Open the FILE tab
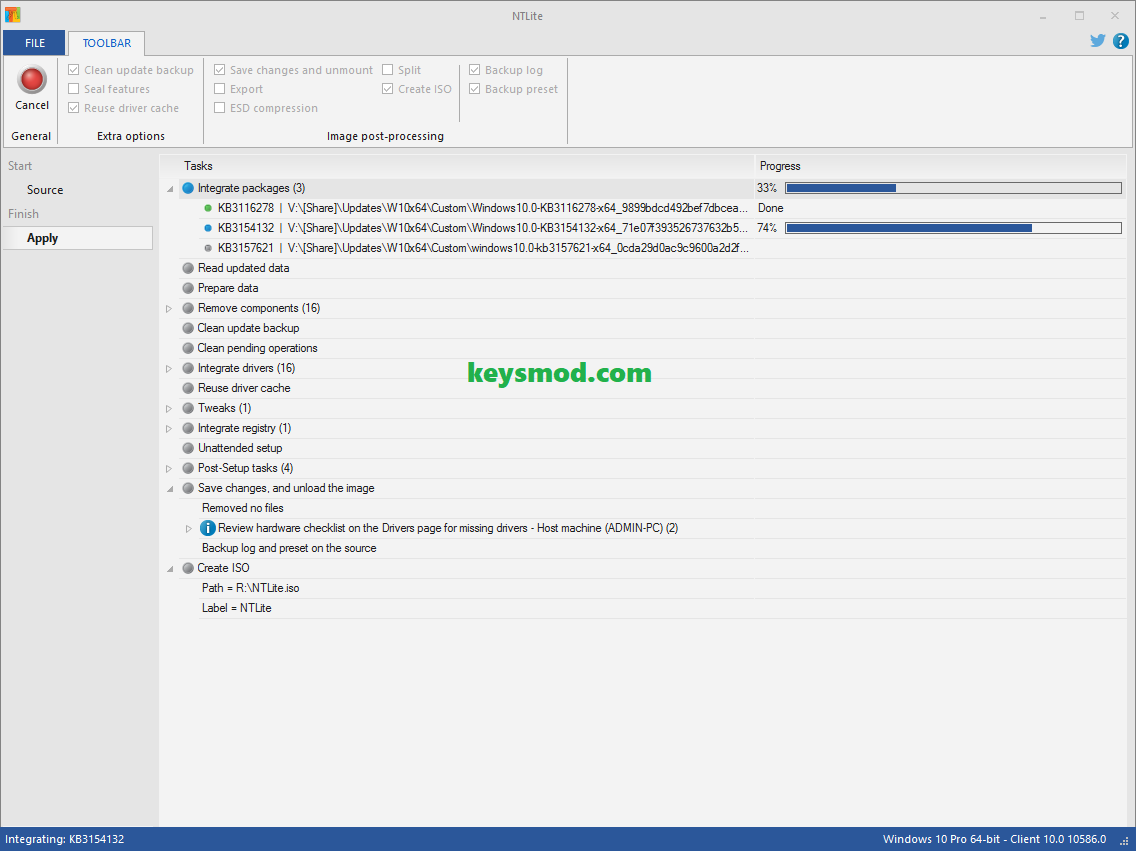The width and height of the screenshot is (1136, 851). tap(35, 43)
